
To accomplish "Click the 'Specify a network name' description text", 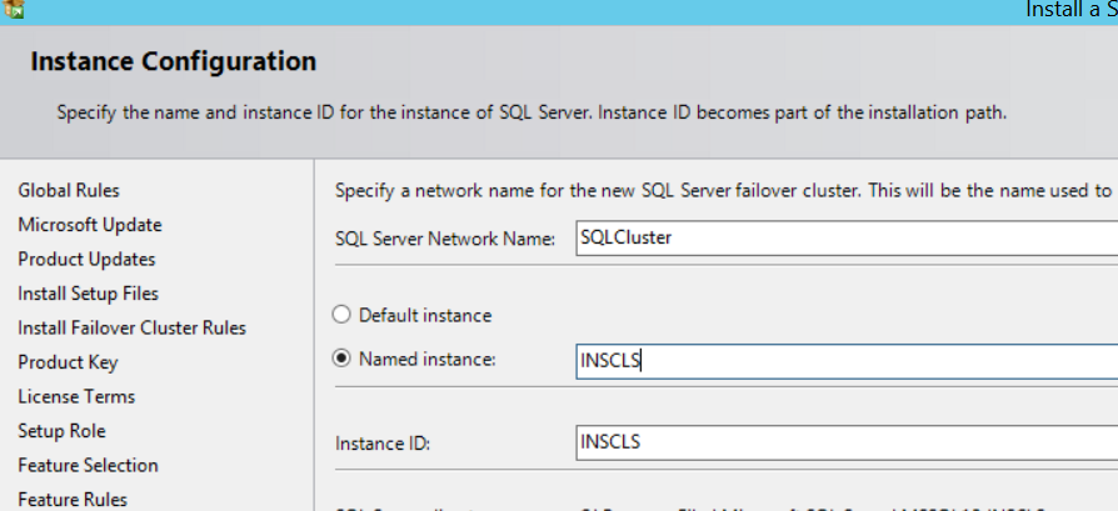I will [x=723, y=190].
